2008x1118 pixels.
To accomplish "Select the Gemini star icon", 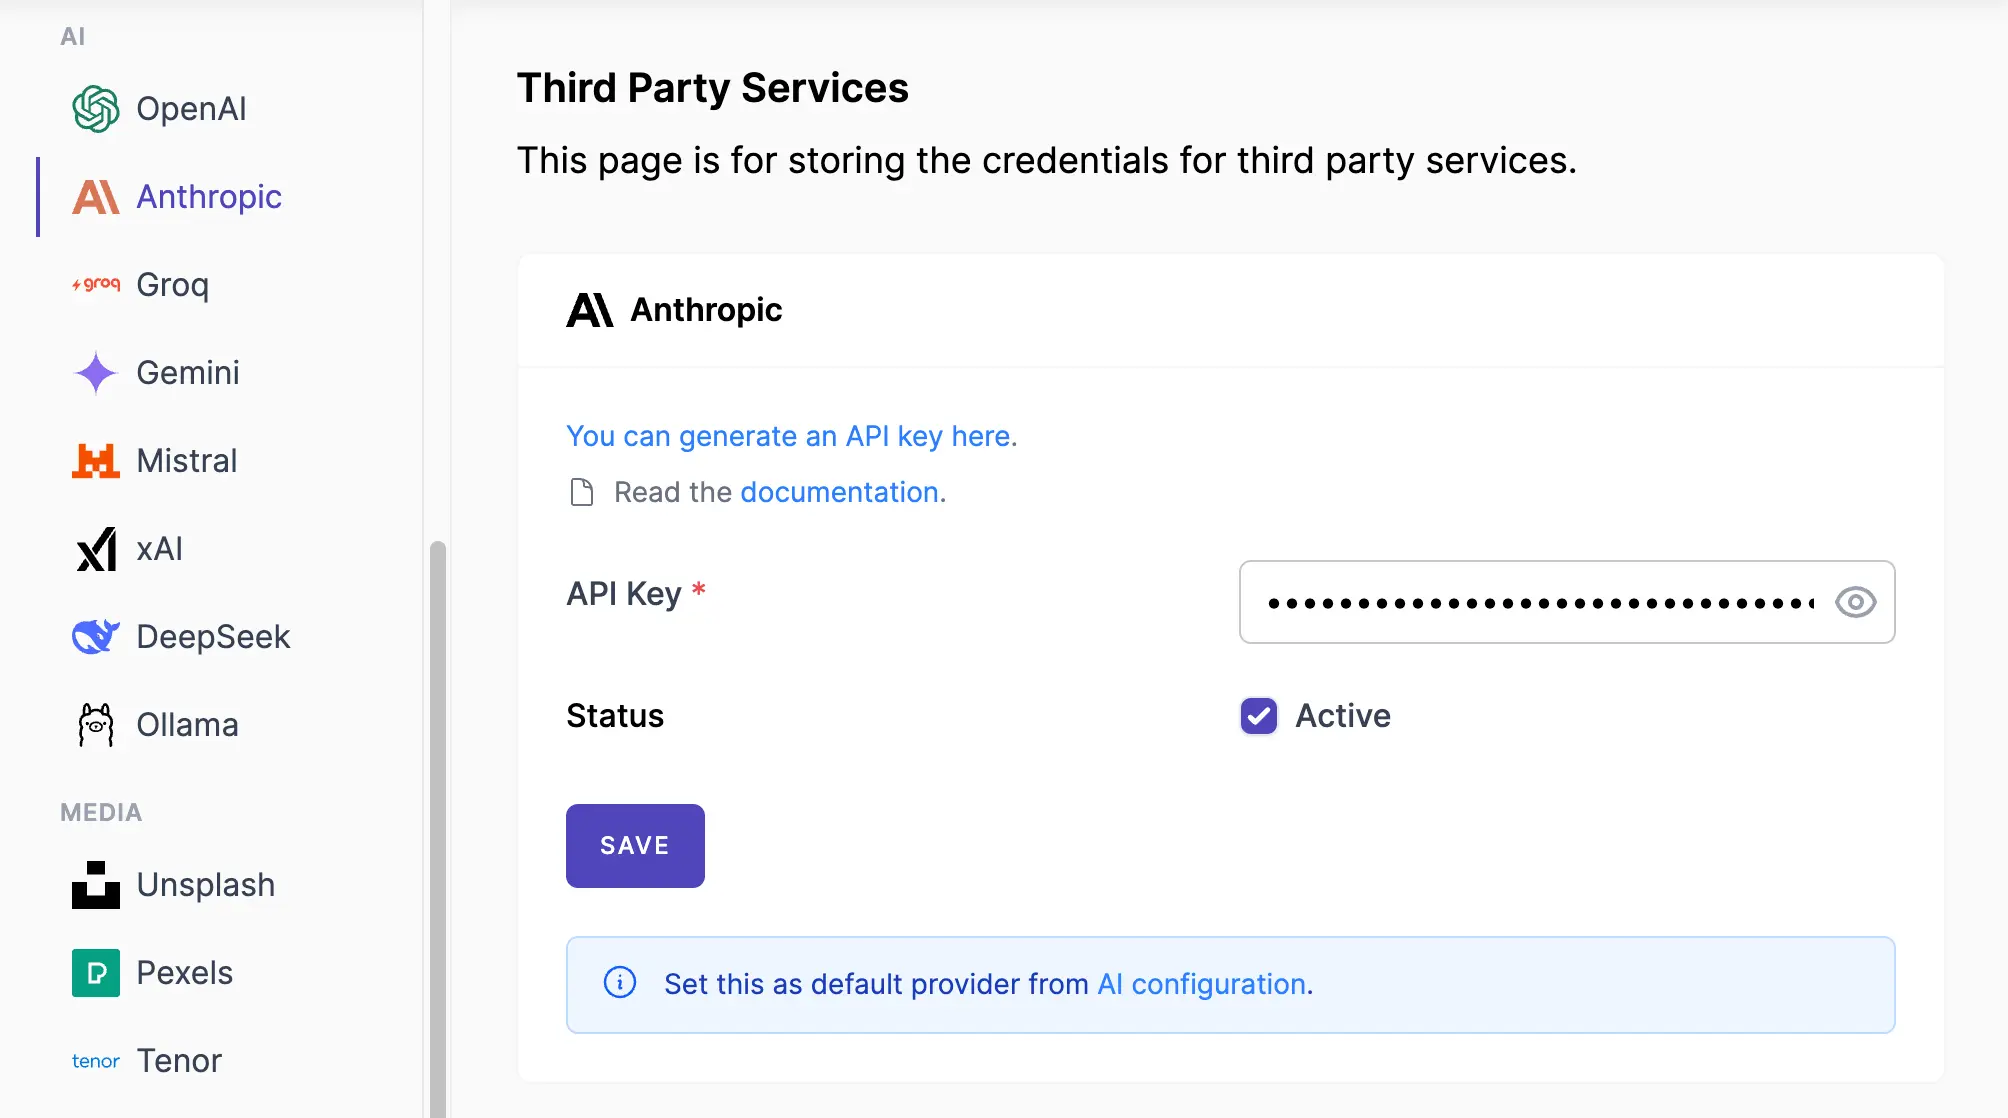I will [95, 373].
